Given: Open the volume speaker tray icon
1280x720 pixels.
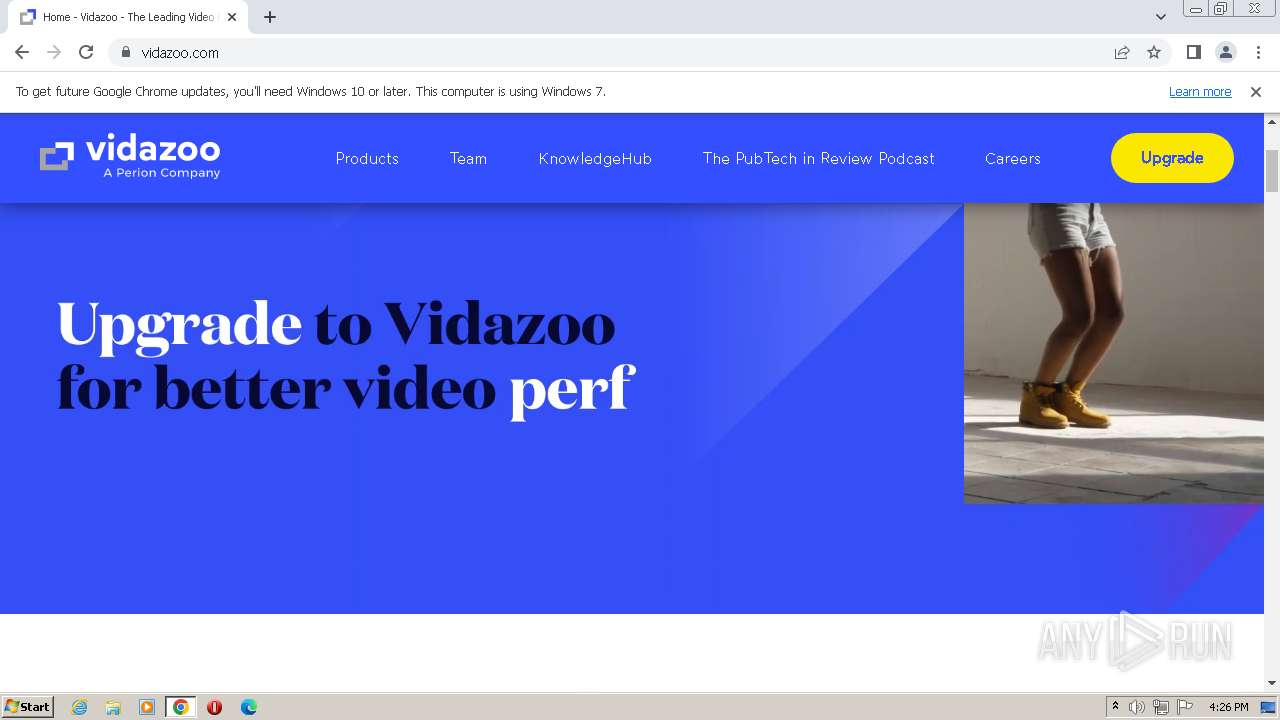Looking at the screenshot, I should coord(1137,707).
